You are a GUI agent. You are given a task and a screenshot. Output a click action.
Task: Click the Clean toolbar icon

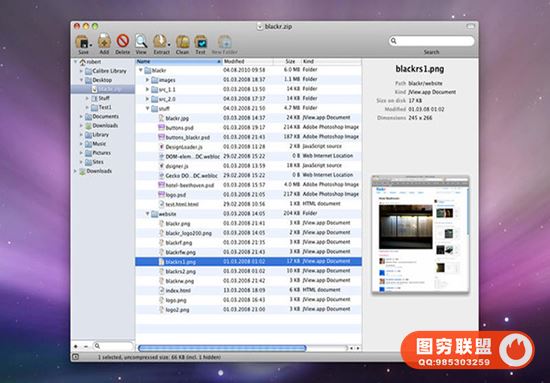pyautogui.click(x=182, y=42)
